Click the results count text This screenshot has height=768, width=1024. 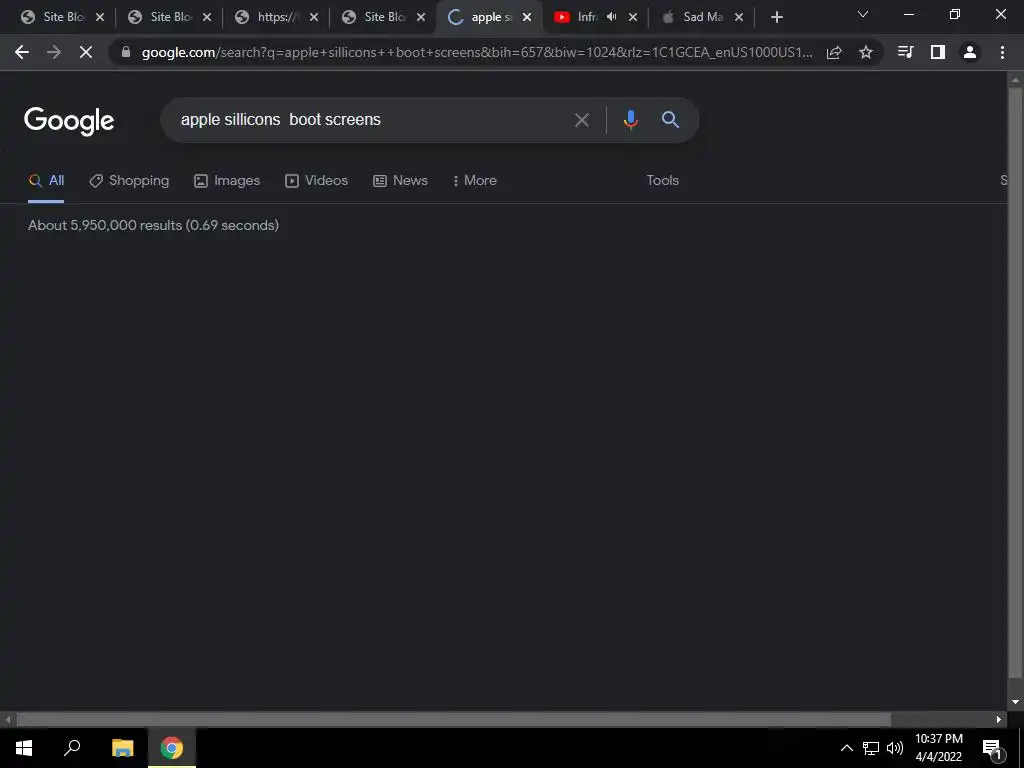pyautogui.click(x=153, y=225)
